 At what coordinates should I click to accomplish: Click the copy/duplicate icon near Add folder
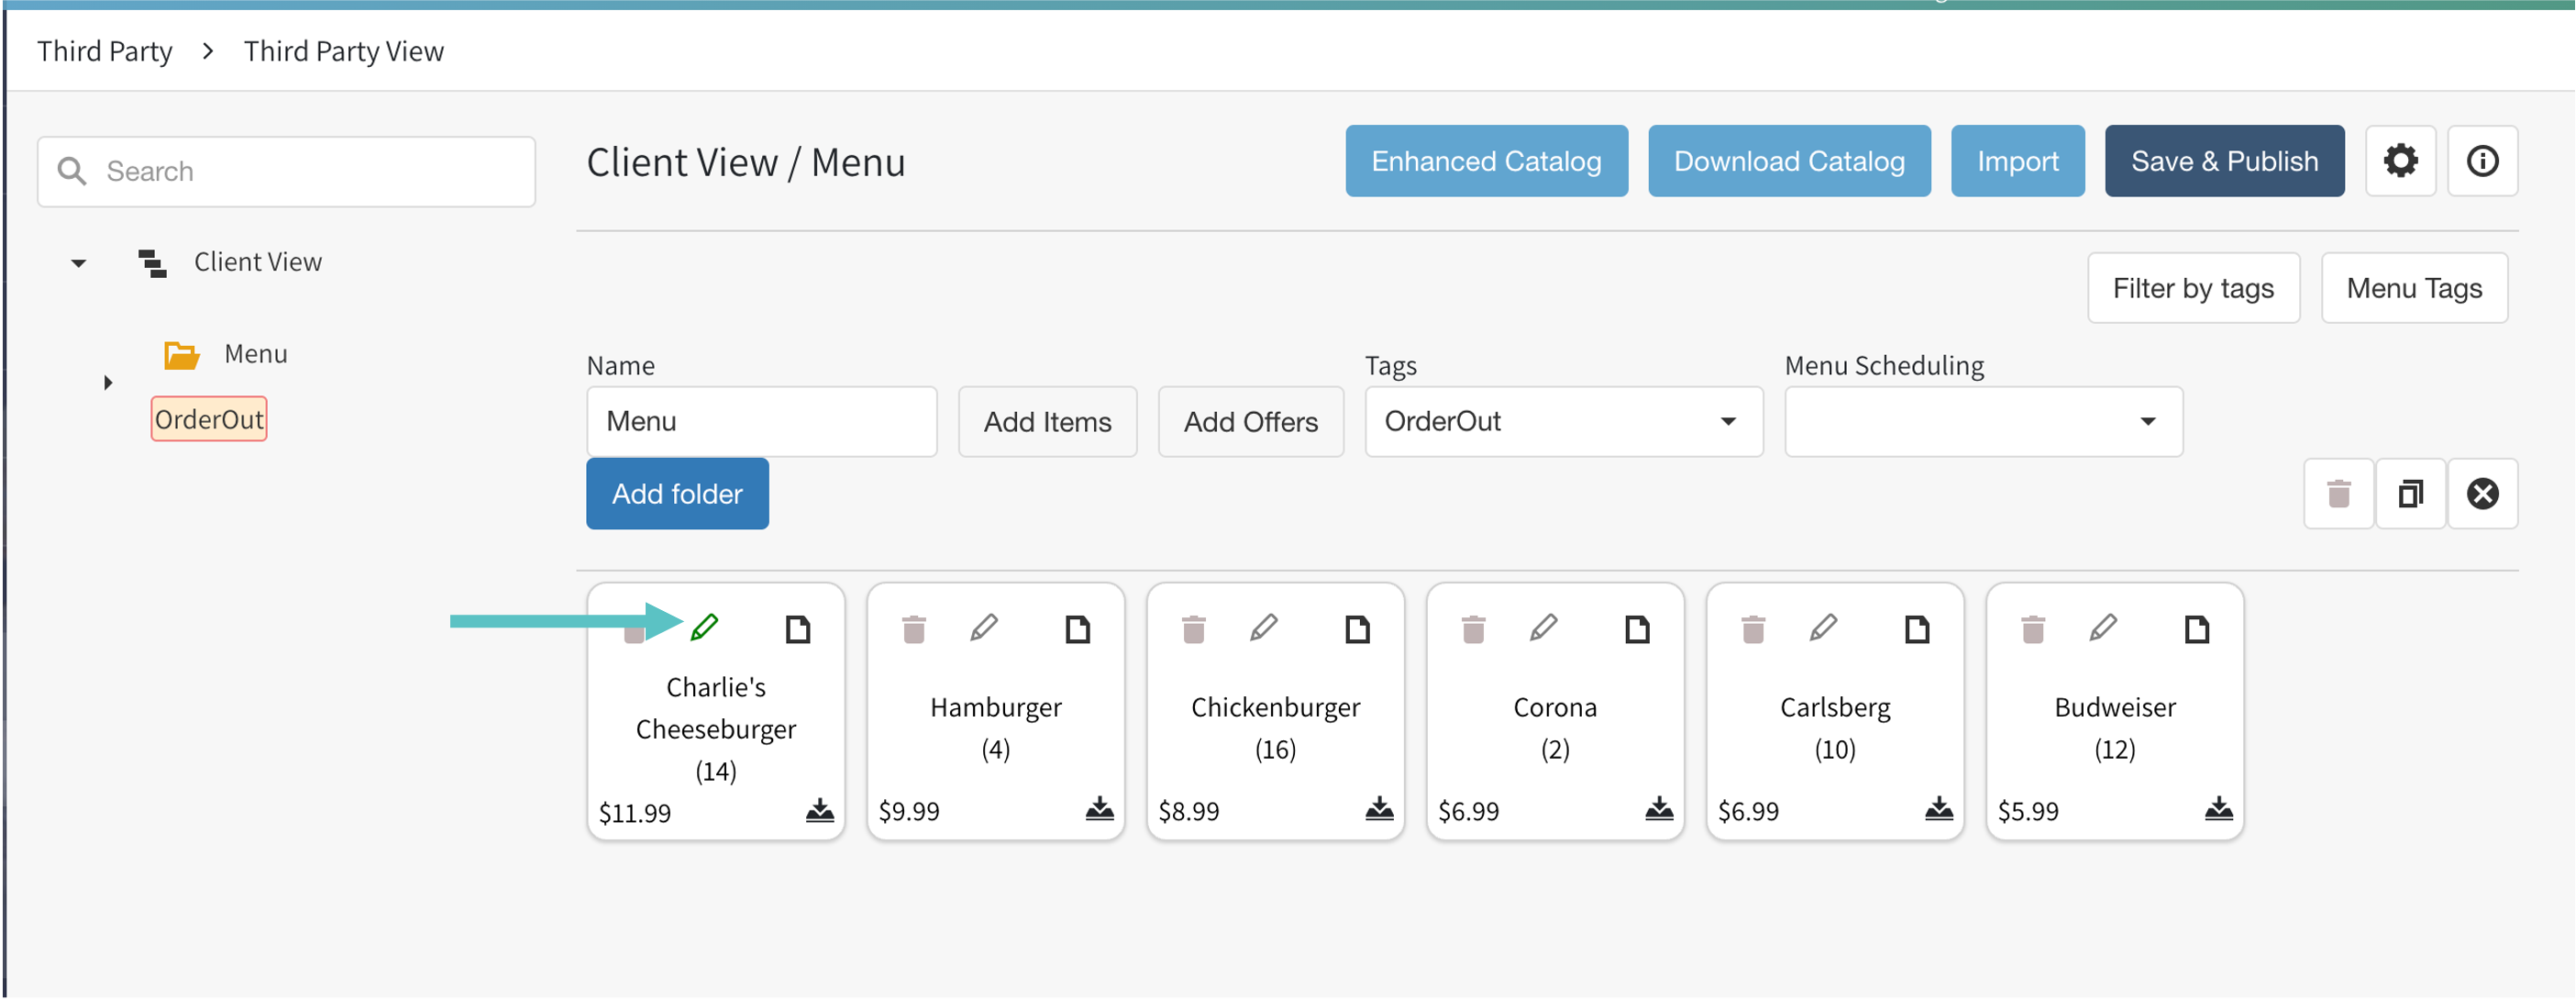pyautogui.click(x=2410, y=493)
